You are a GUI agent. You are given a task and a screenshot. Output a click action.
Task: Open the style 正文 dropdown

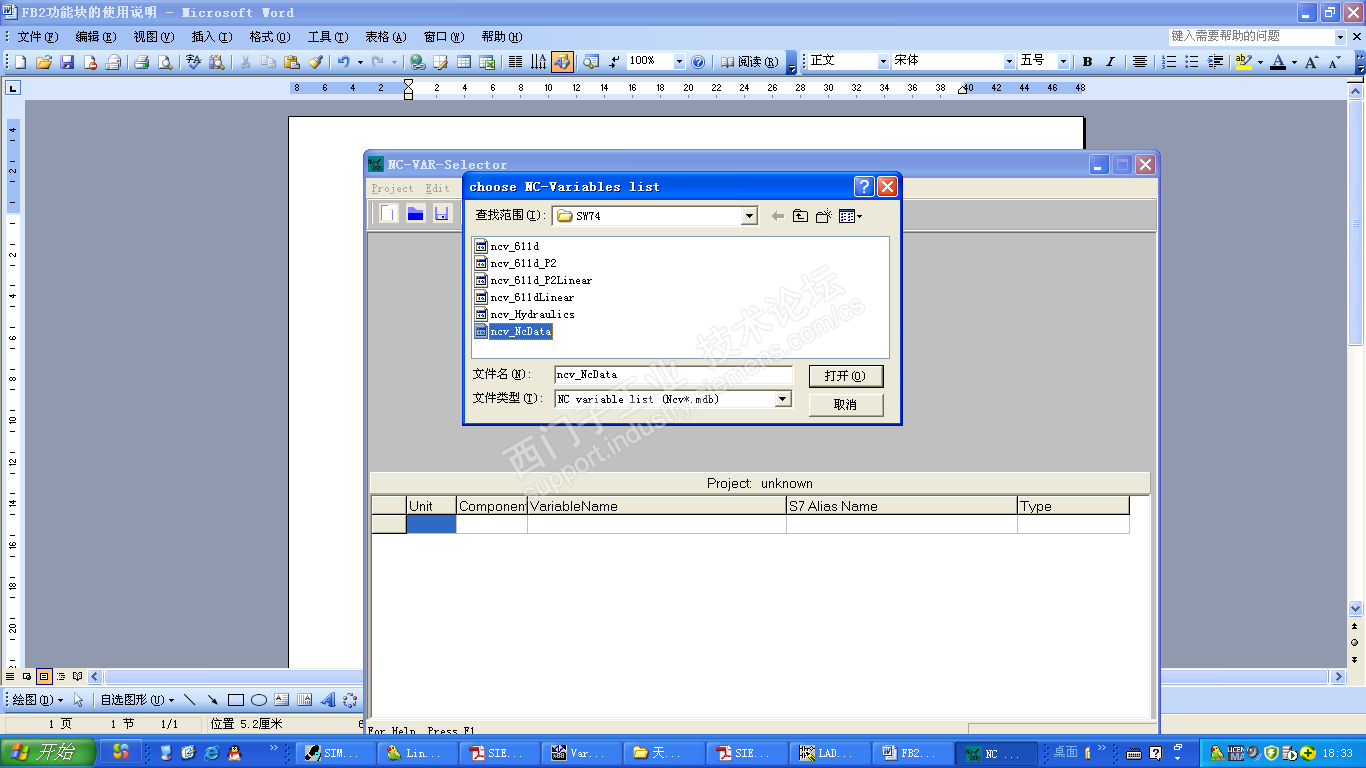click(883, 62)
